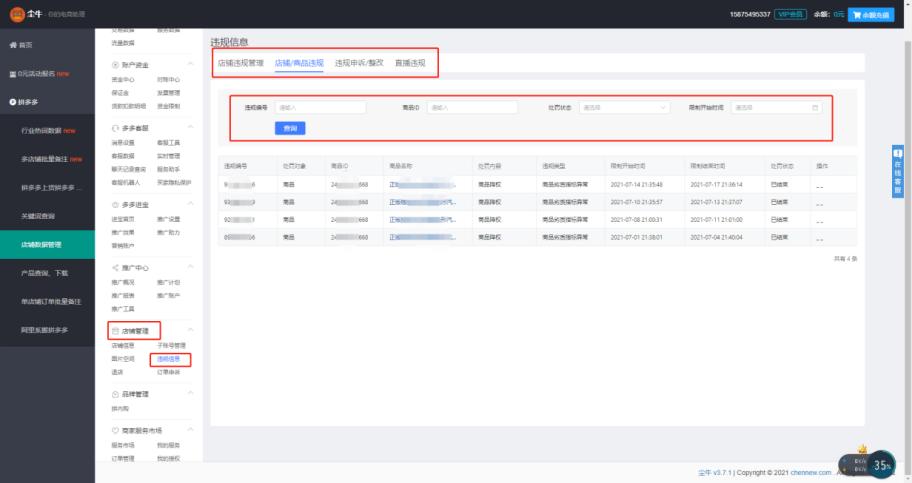The height and width of the screenshot is (483, 912).
Task: Collapse the 多多客服 menu group
Action: [x=191, y=128]
